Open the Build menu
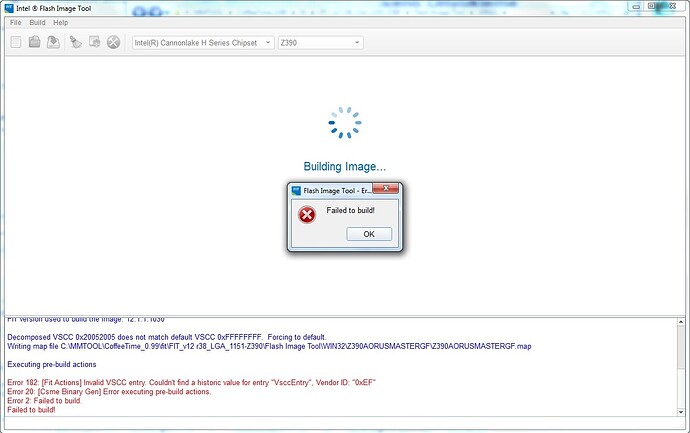Image resolution: width=690 pixels, height=433 pixels. tap(37, 22)
